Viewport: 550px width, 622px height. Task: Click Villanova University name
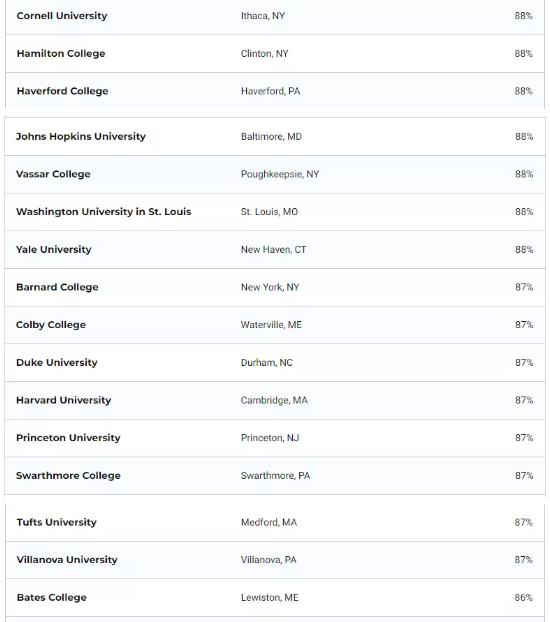click(67, 560)
